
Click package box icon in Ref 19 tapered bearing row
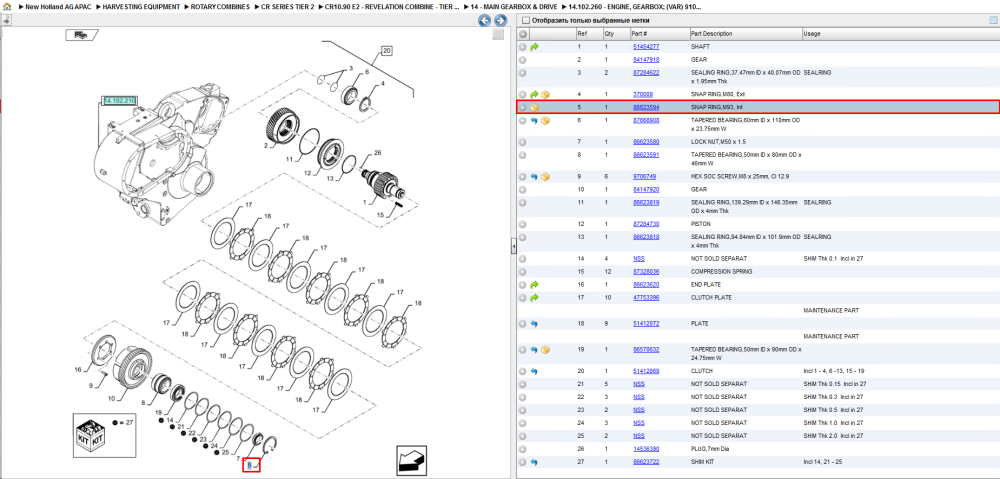[545, 350]
